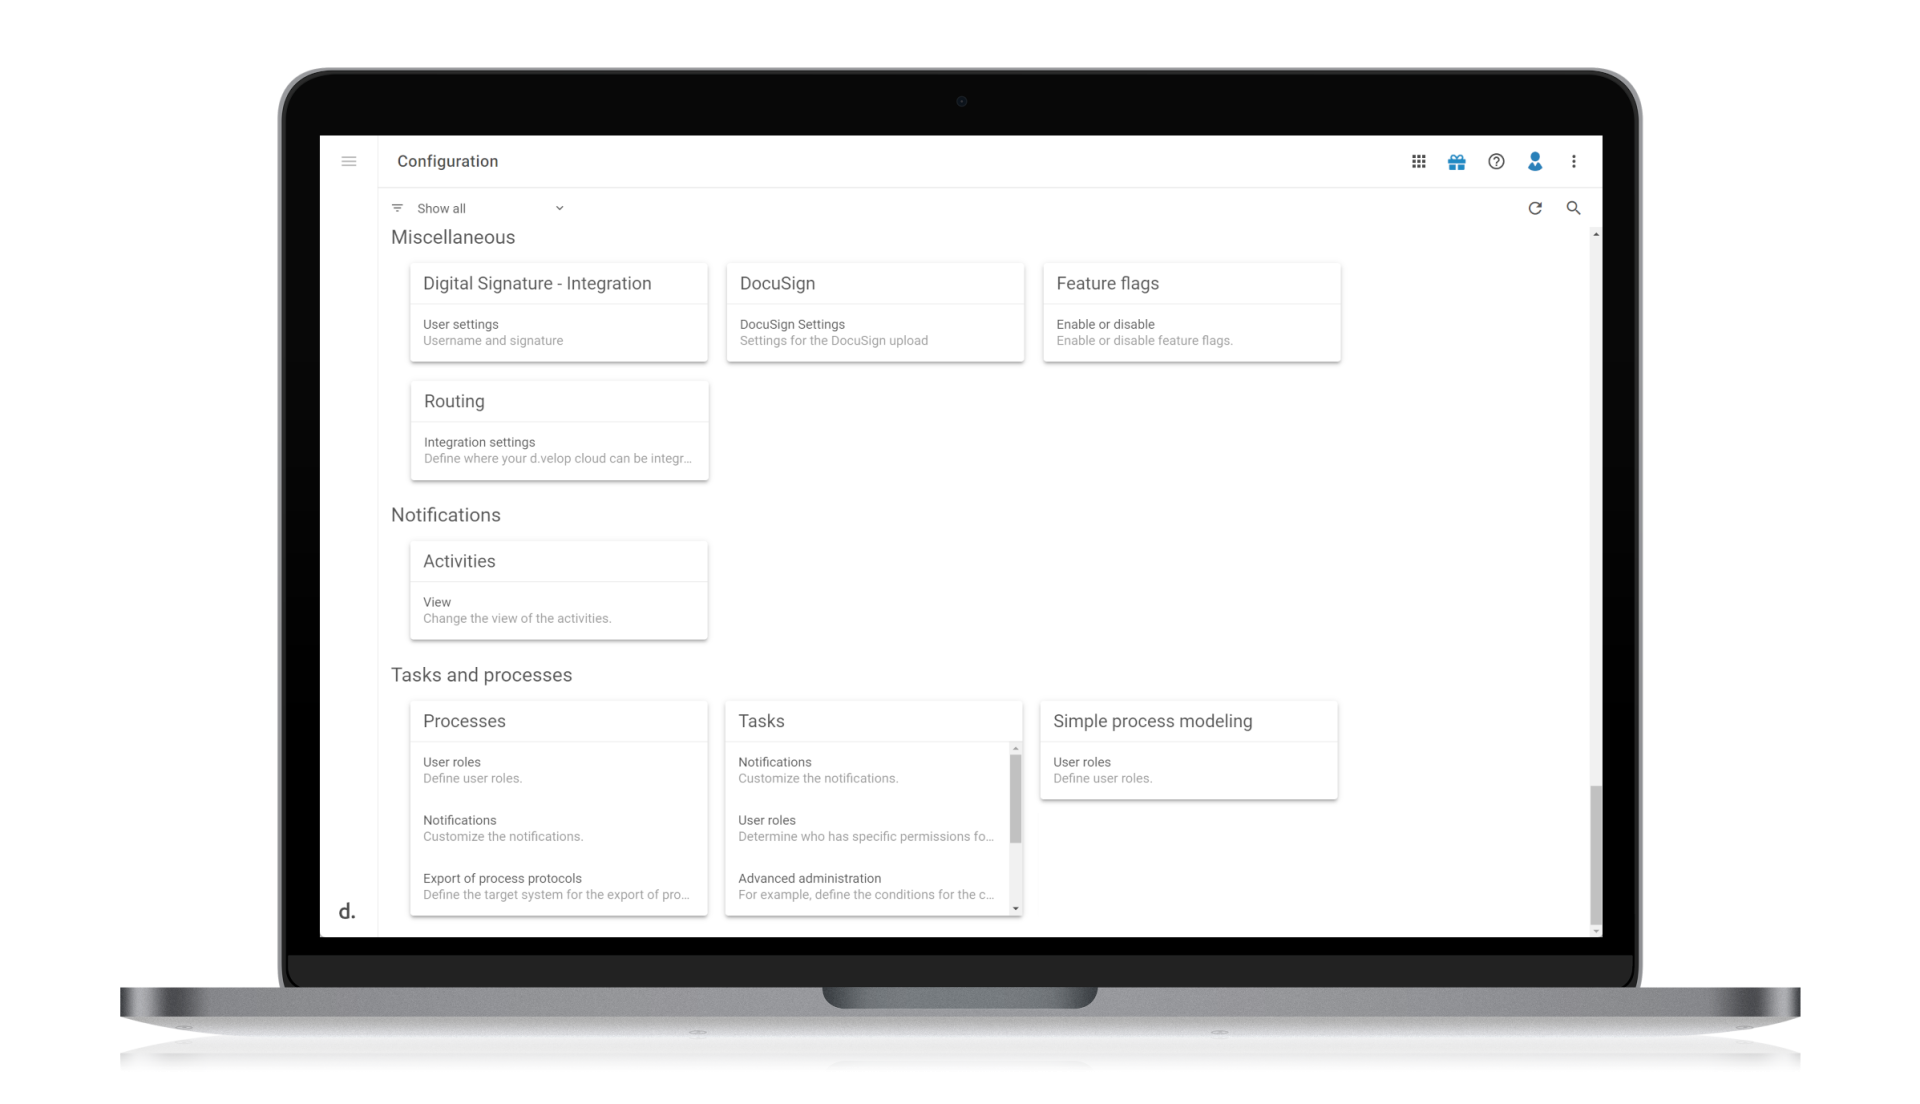Open DocuSign Settings for upload configuration
Viewport: 1920px width, 1104px height.
click(x=833, y=331)
